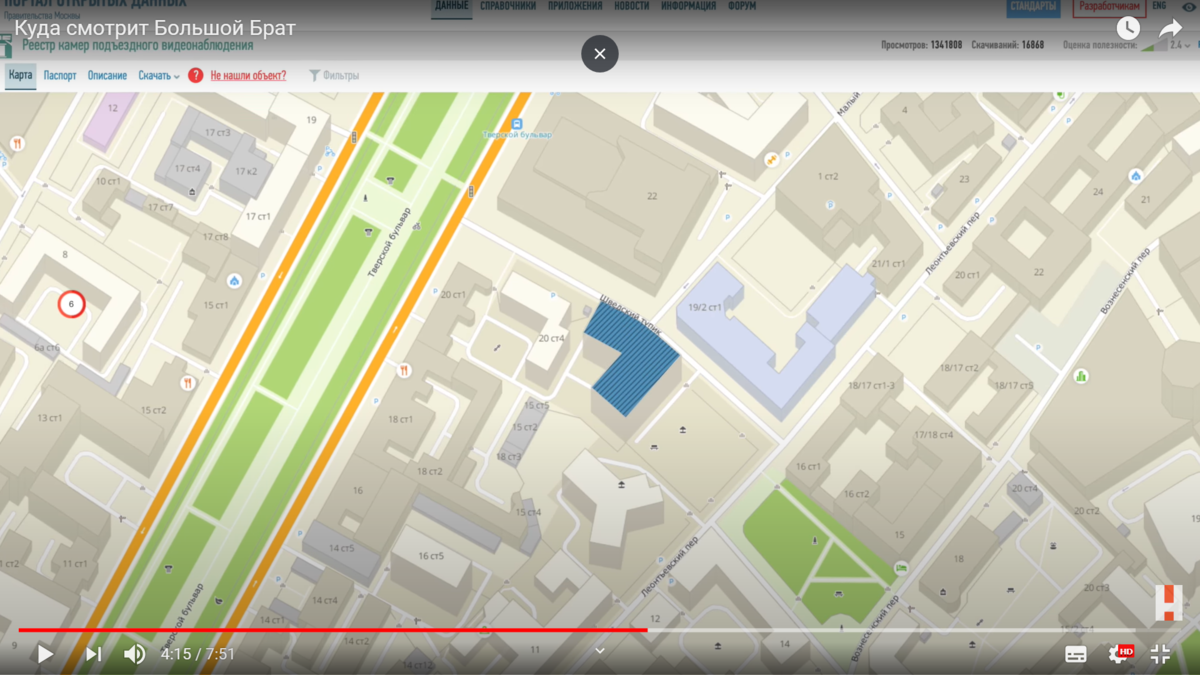Click the restaurant icon near 15 ст2
The height and width of the screenshot is (675, 1200).
click(187, 383)
